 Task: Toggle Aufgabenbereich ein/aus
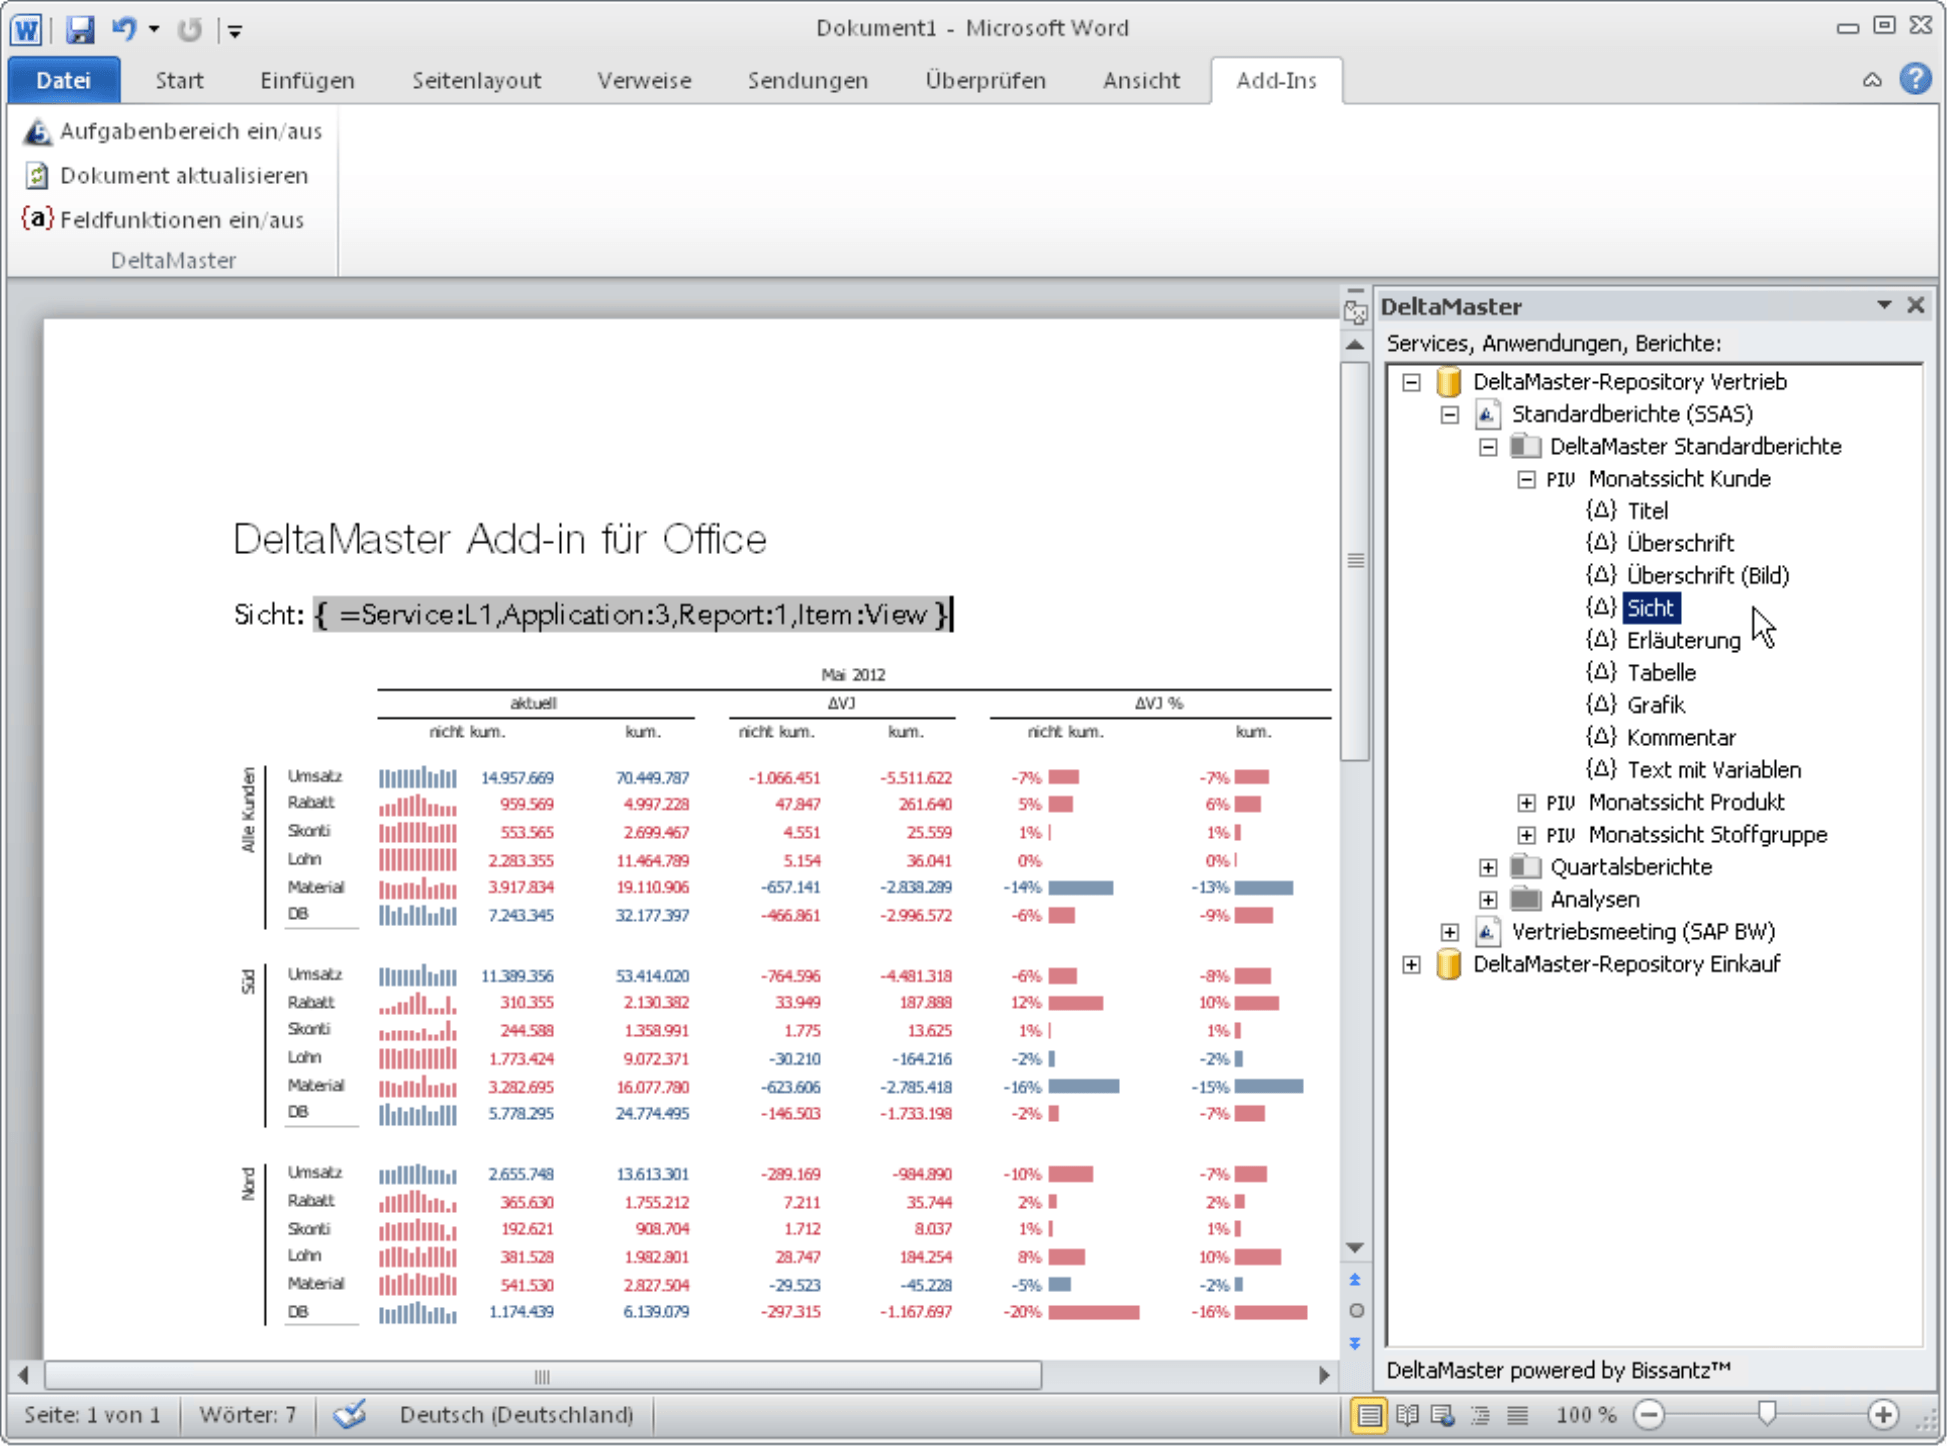tap(174, 131)
